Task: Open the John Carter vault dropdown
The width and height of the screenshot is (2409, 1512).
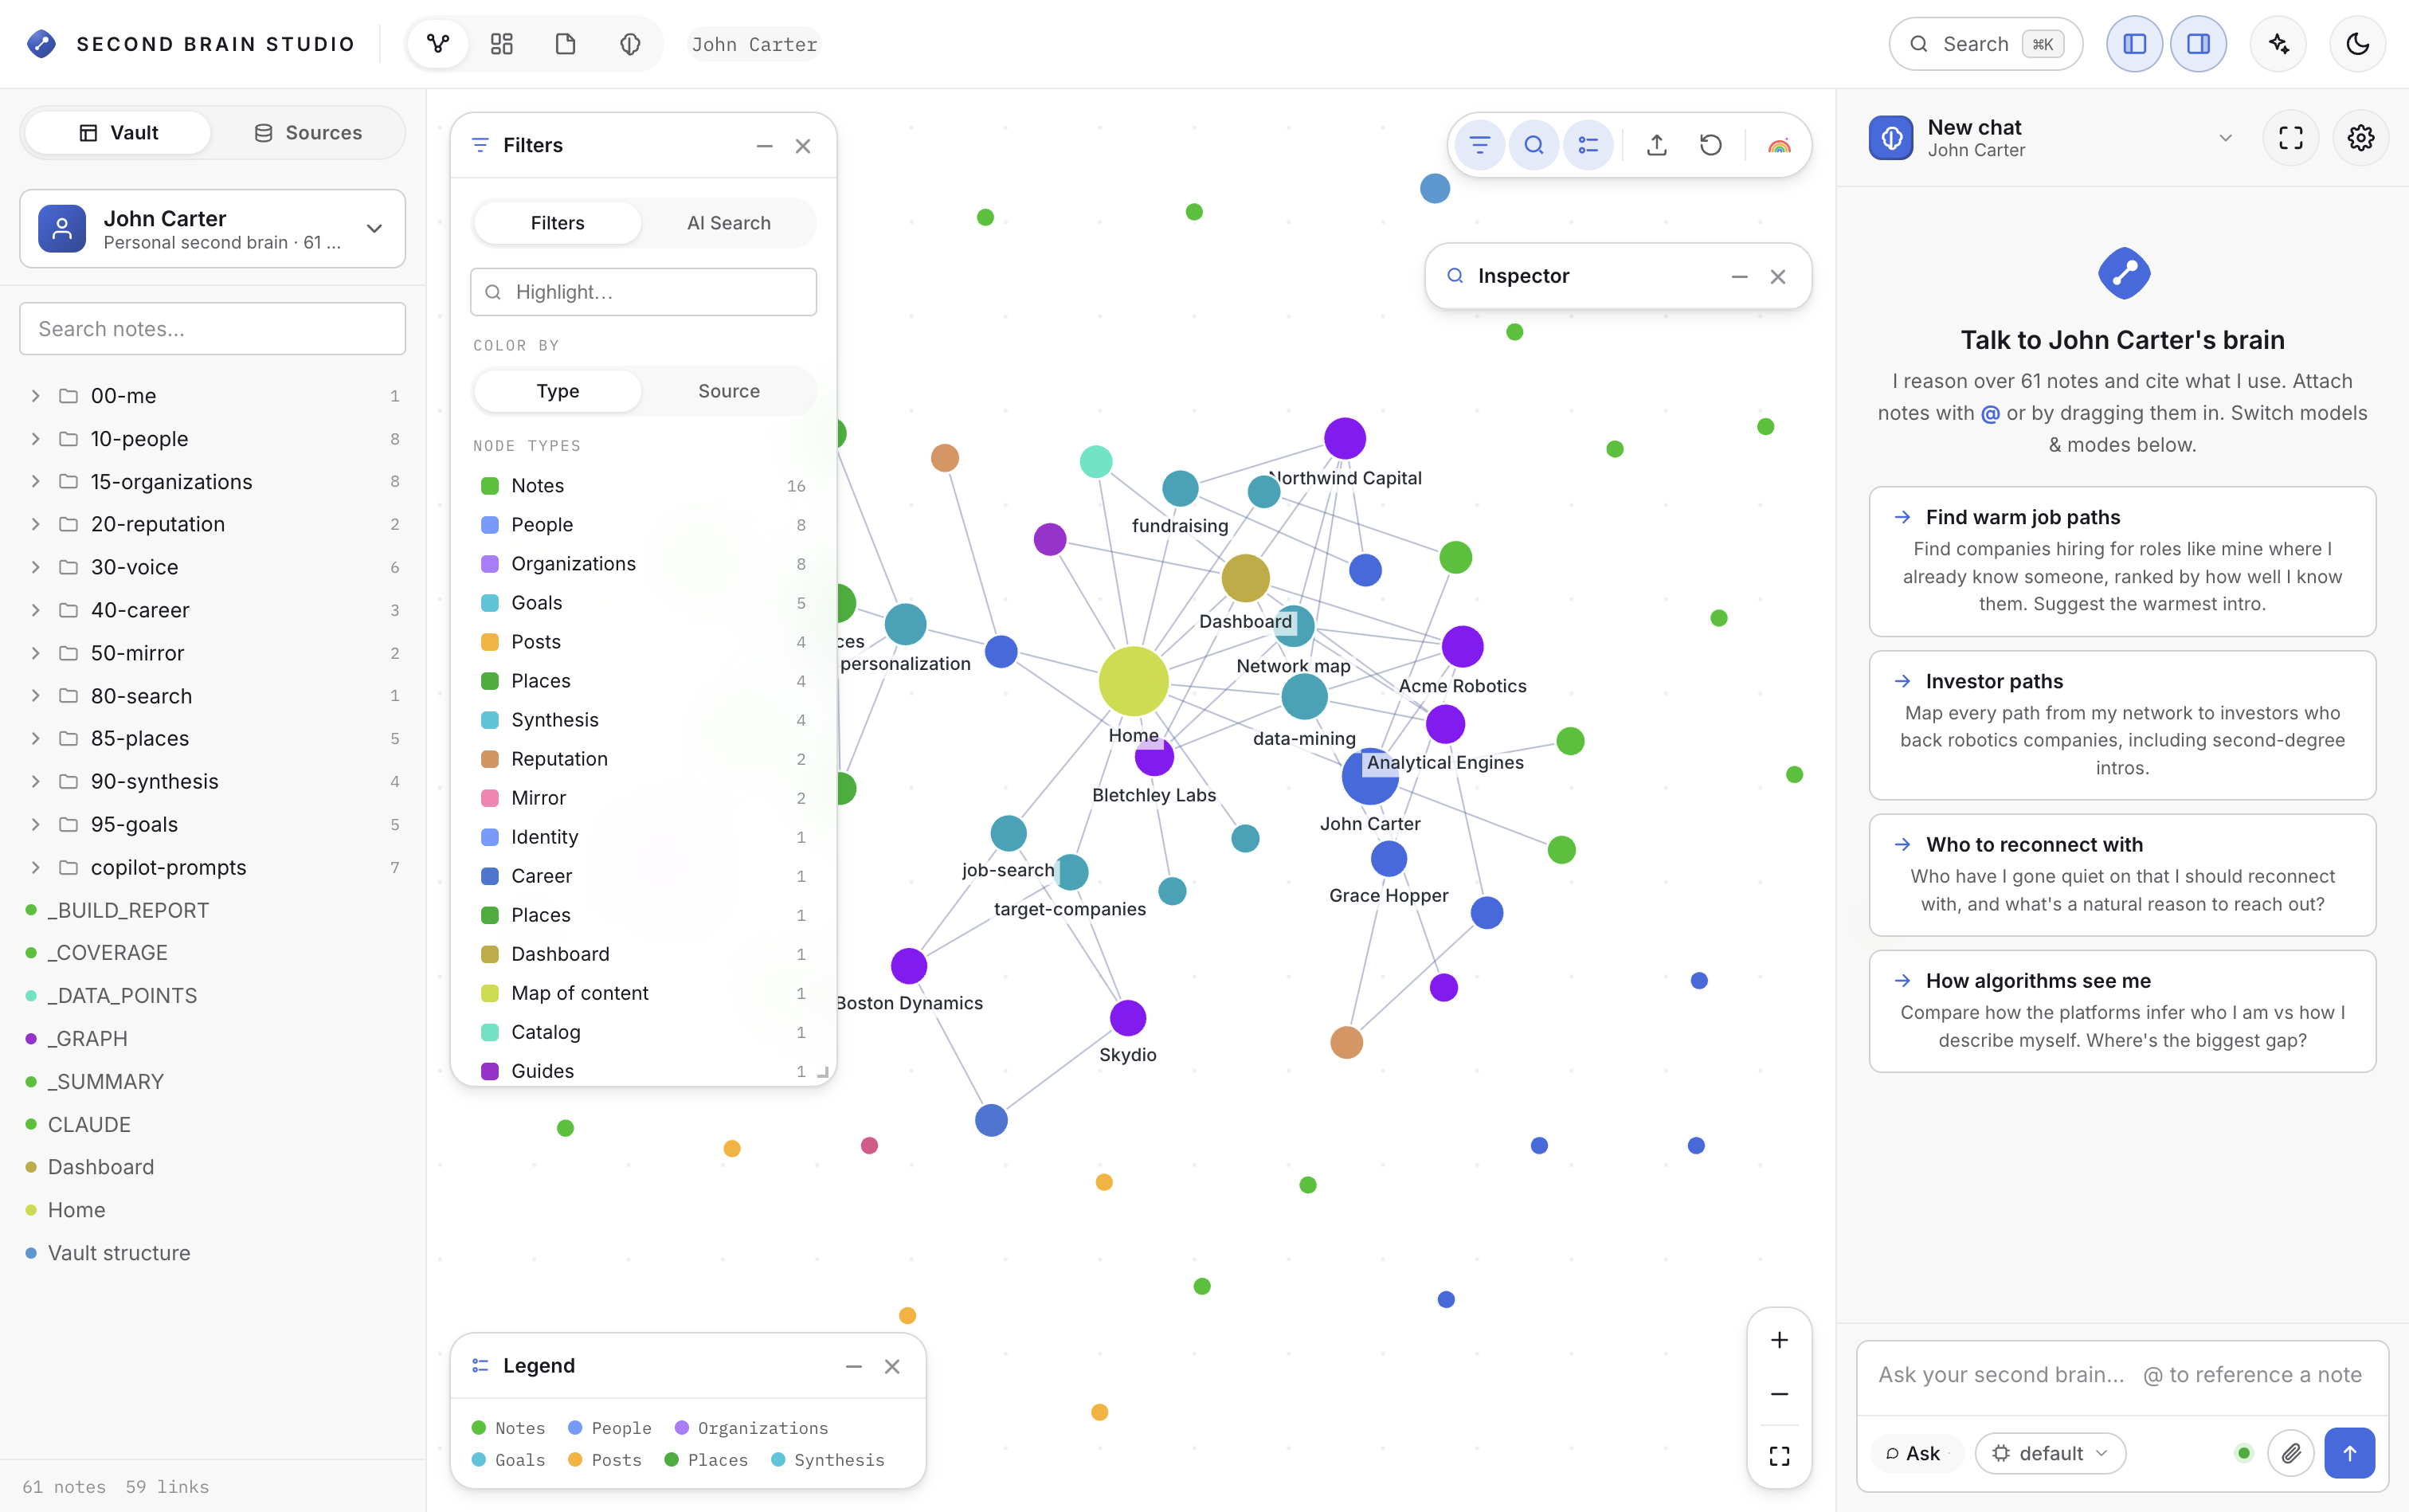Action: (212, 229)
